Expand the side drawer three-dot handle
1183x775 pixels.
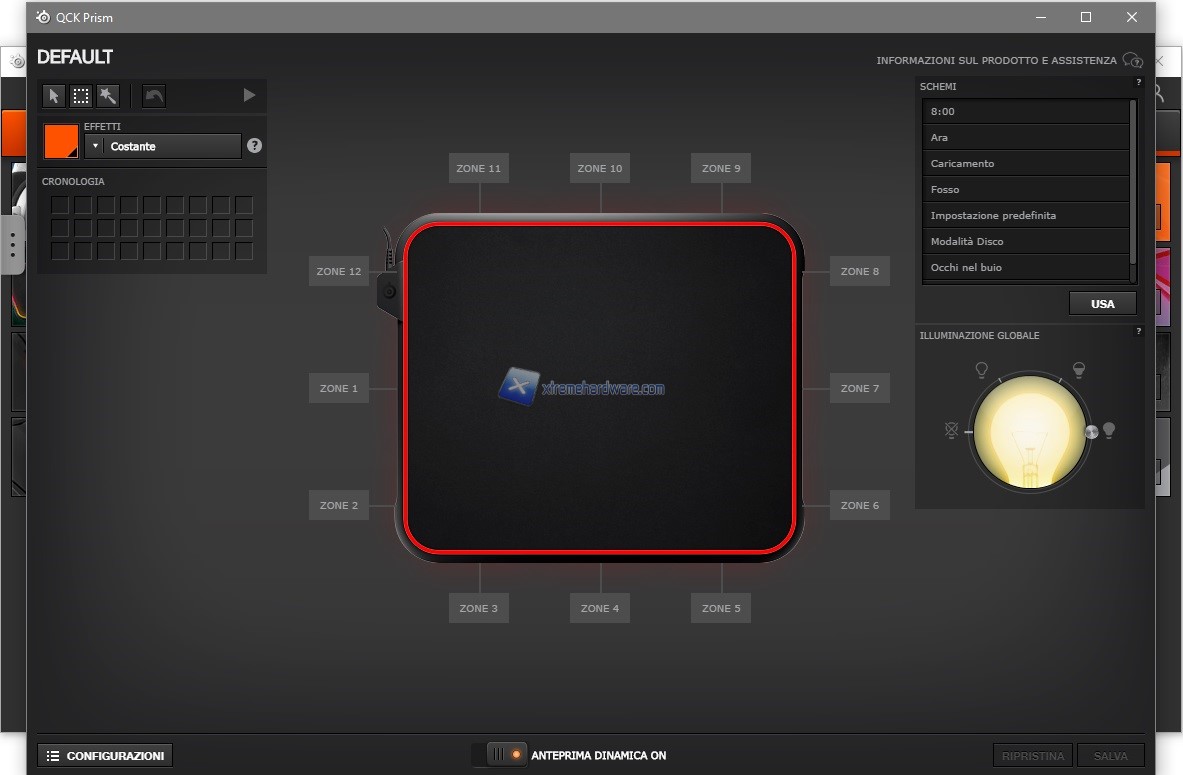coord(12,244)
